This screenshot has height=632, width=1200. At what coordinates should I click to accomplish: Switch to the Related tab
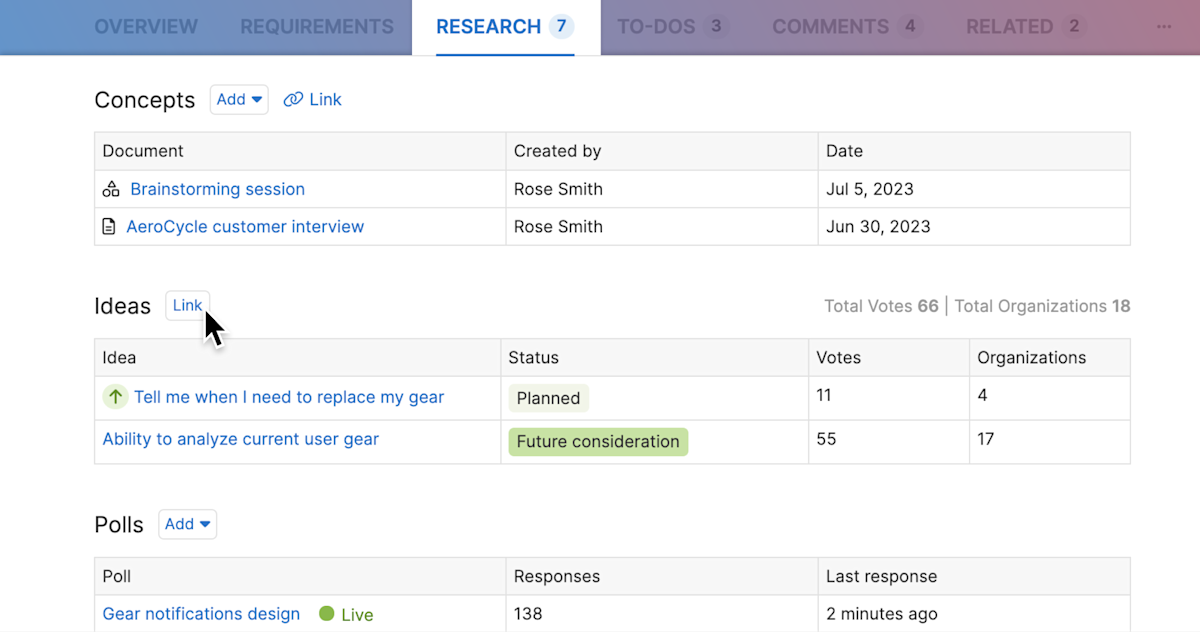1010,27
